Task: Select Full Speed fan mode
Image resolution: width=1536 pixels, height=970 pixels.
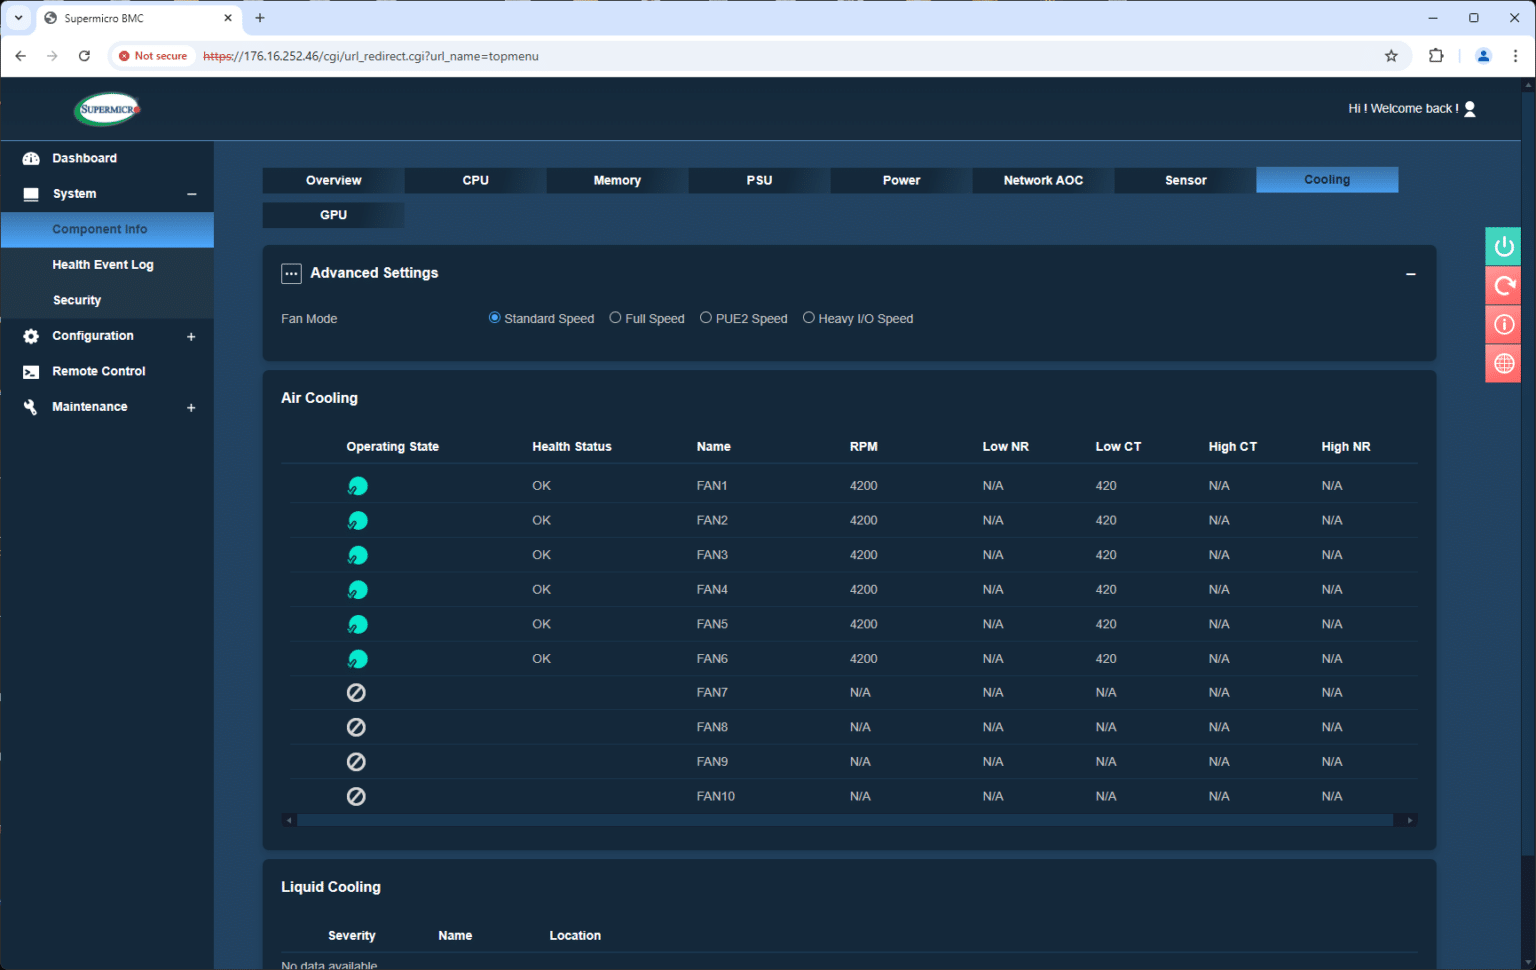Action: point(615,318)
